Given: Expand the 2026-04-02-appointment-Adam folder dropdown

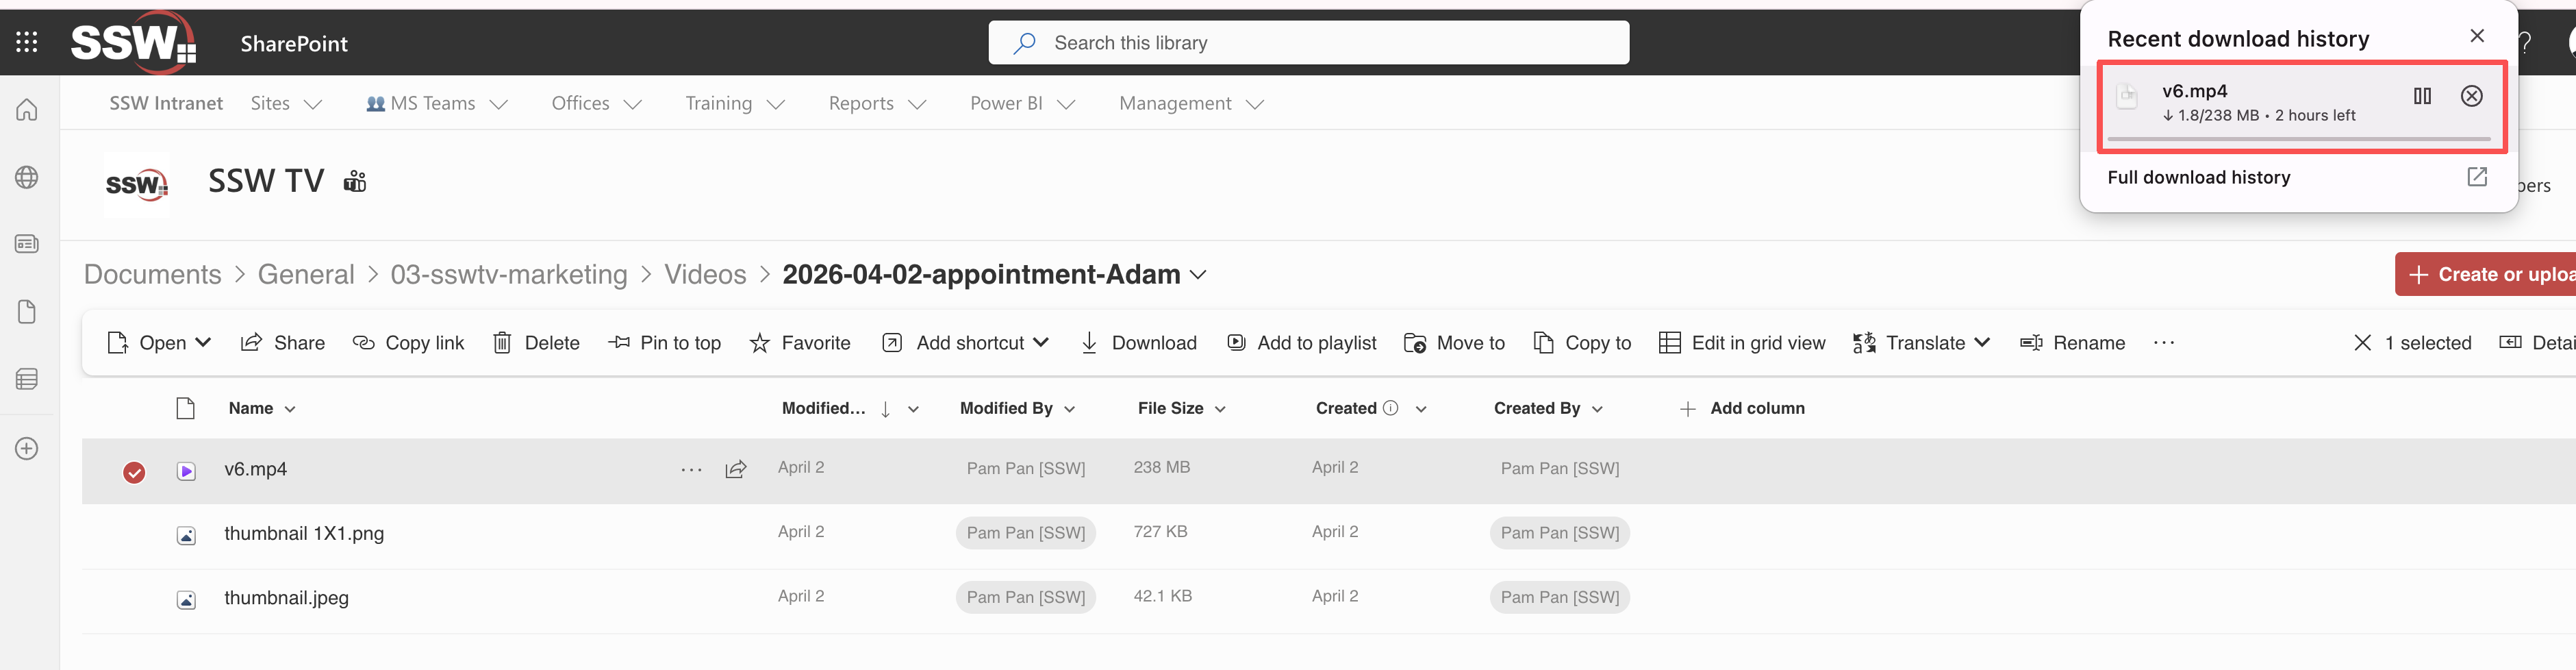Looking at the screenshot, I should 1198,275.
